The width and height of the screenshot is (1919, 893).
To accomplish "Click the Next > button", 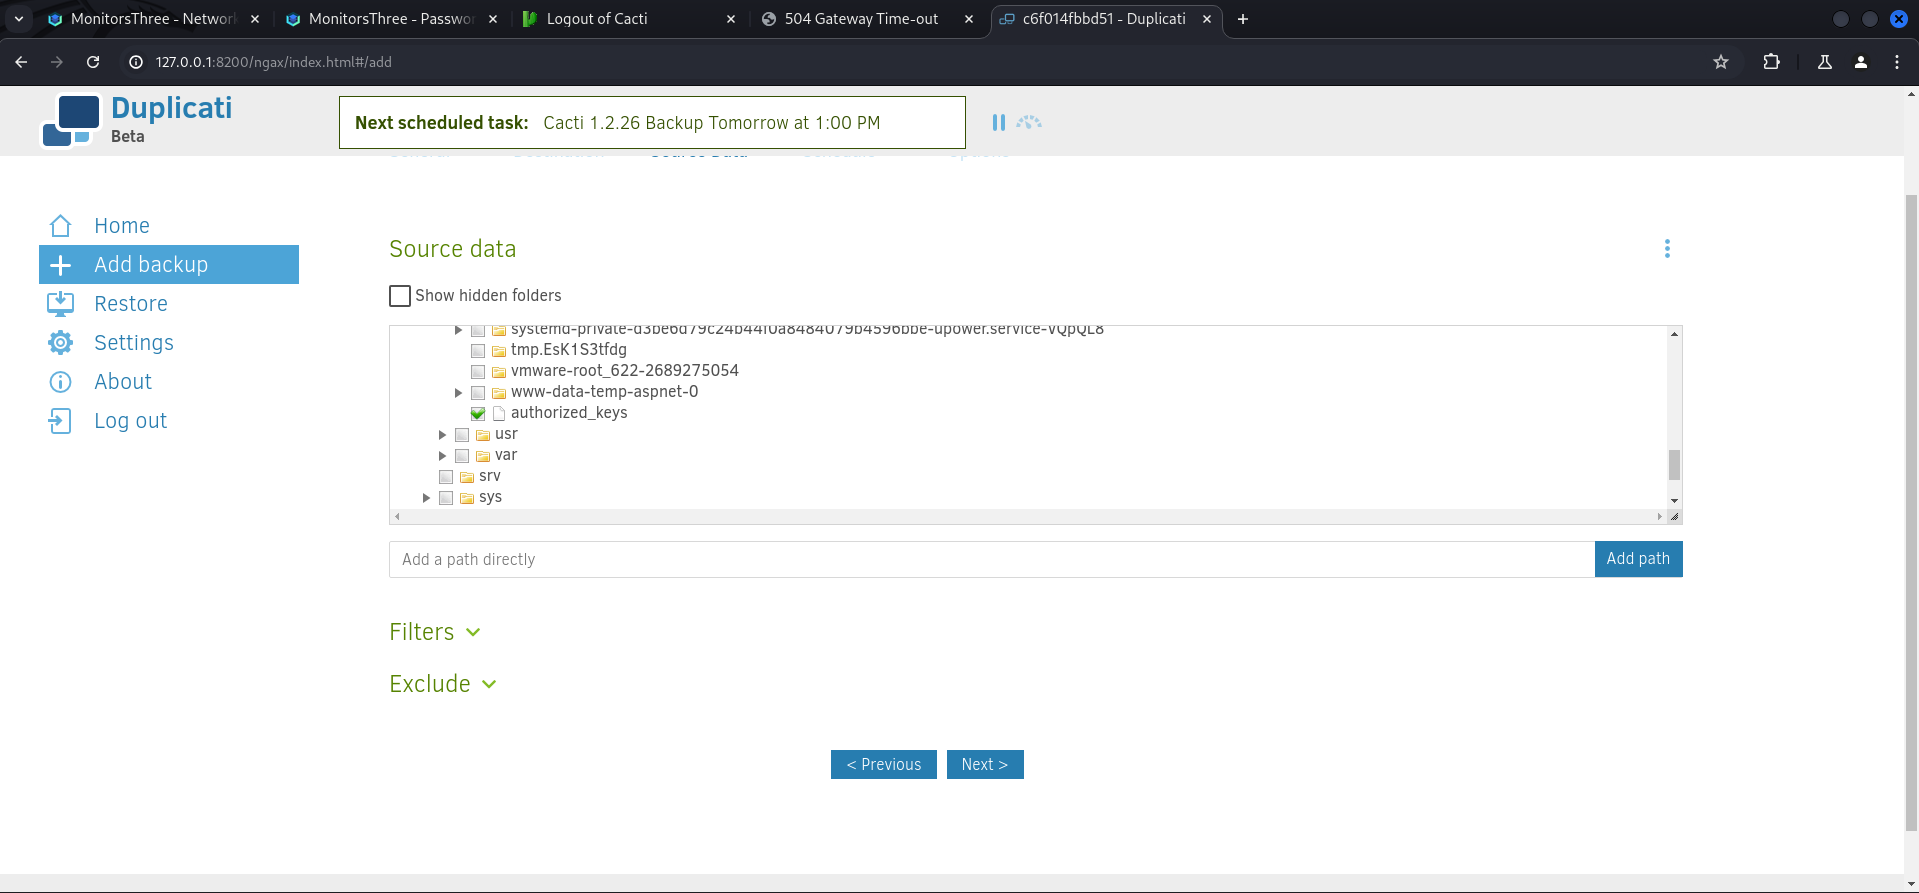I will 984,765.
